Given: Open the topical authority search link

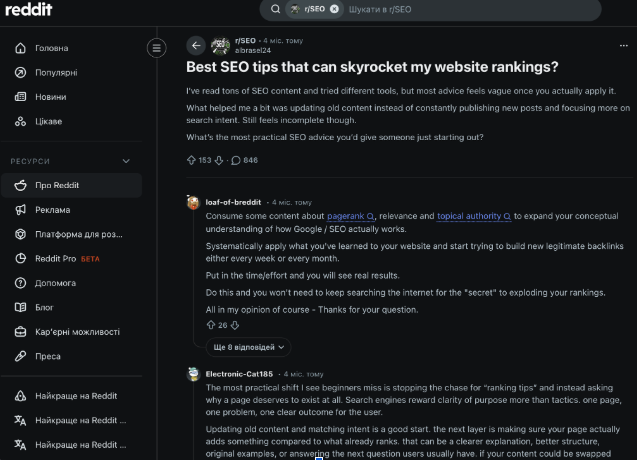Looking at the screenshot, I should click(474, 216).
